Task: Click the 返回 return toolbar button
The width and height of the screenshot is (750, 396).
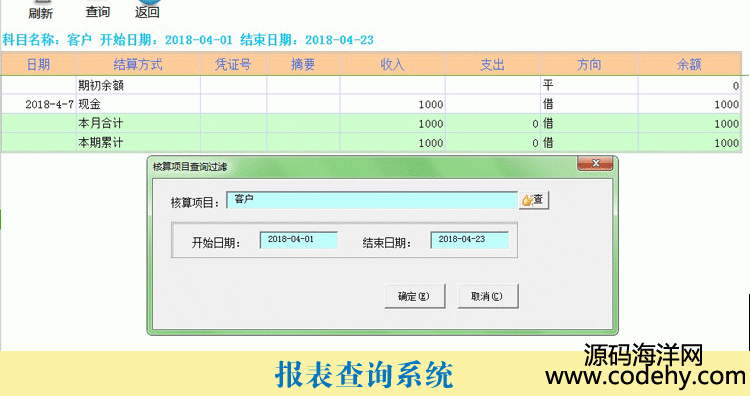Action: 147,11
